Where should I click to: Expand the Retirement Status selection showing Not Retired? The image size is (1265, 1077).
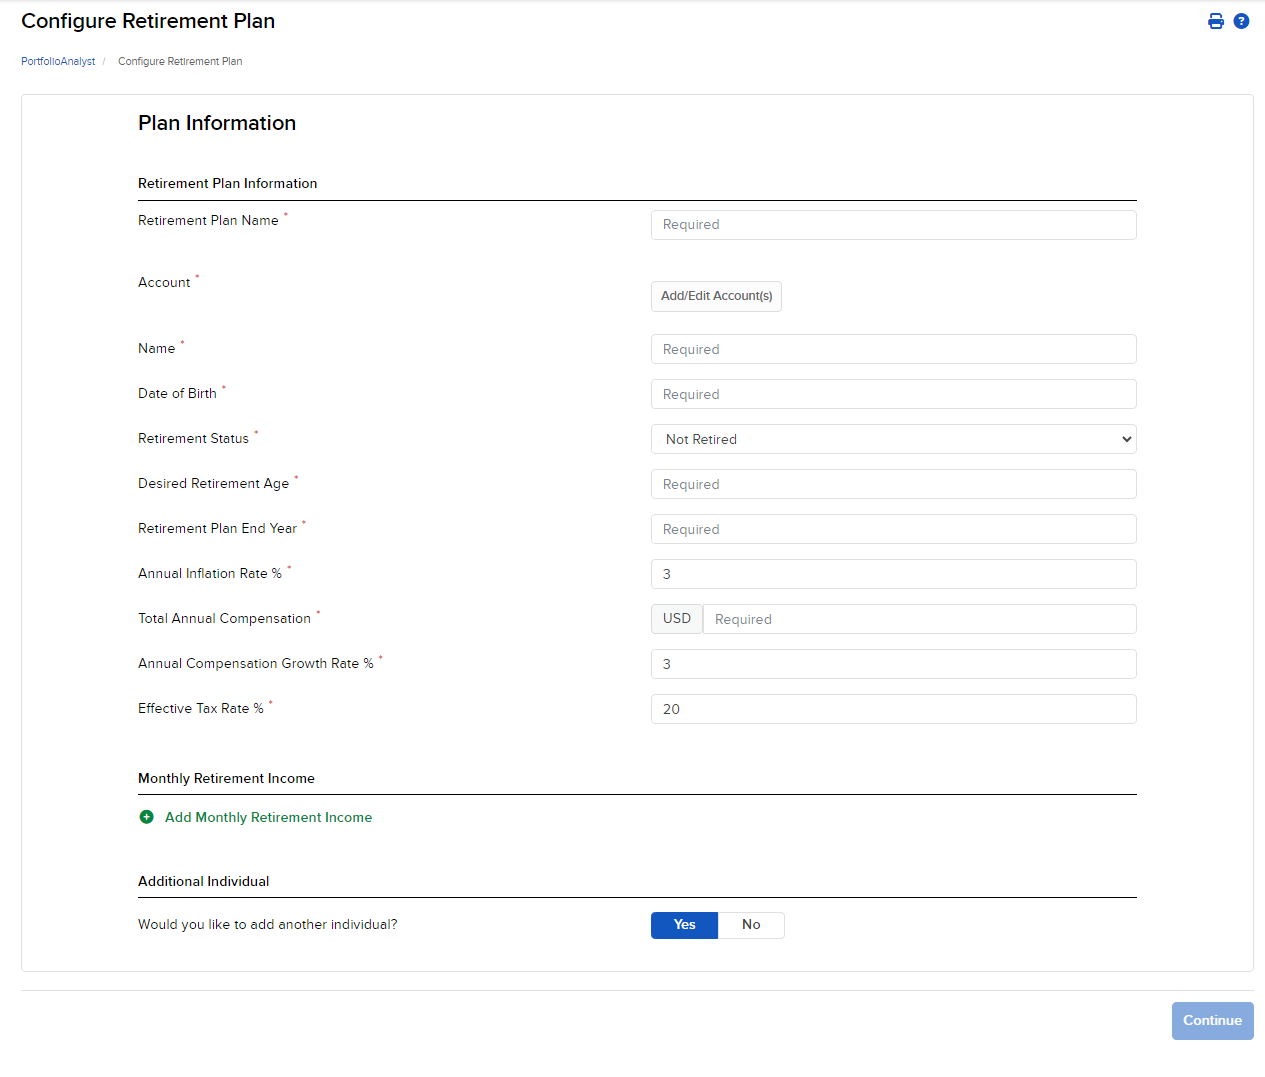(x=893, y=438)
